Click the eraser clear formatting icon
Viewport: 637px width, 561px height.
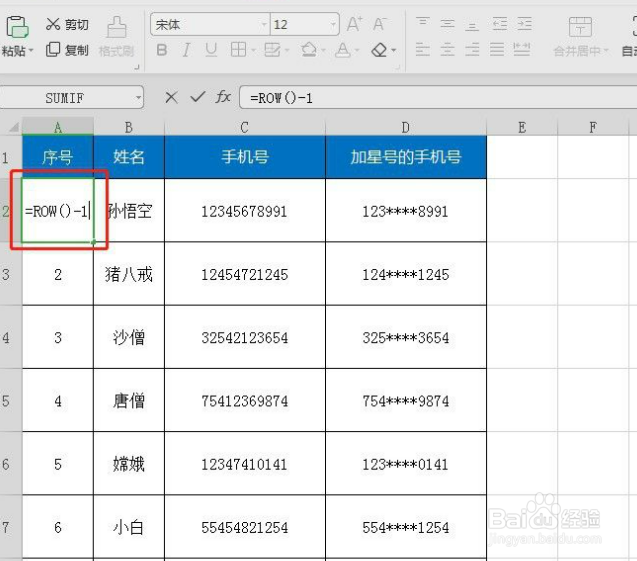click(379, 50)
